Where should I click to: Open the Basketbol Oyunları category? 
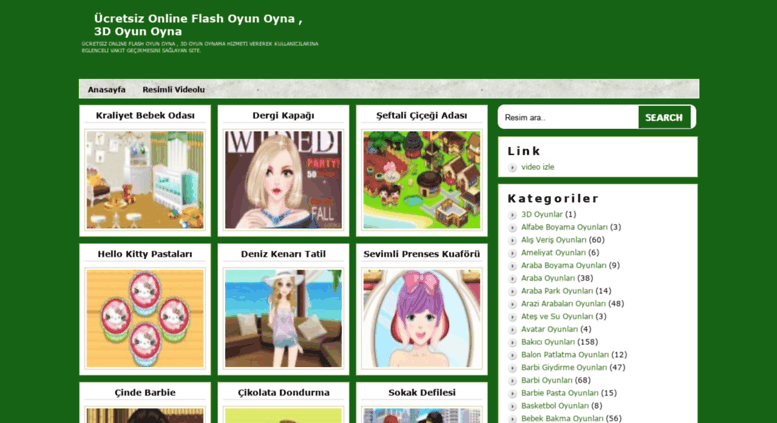coord(555,406)
